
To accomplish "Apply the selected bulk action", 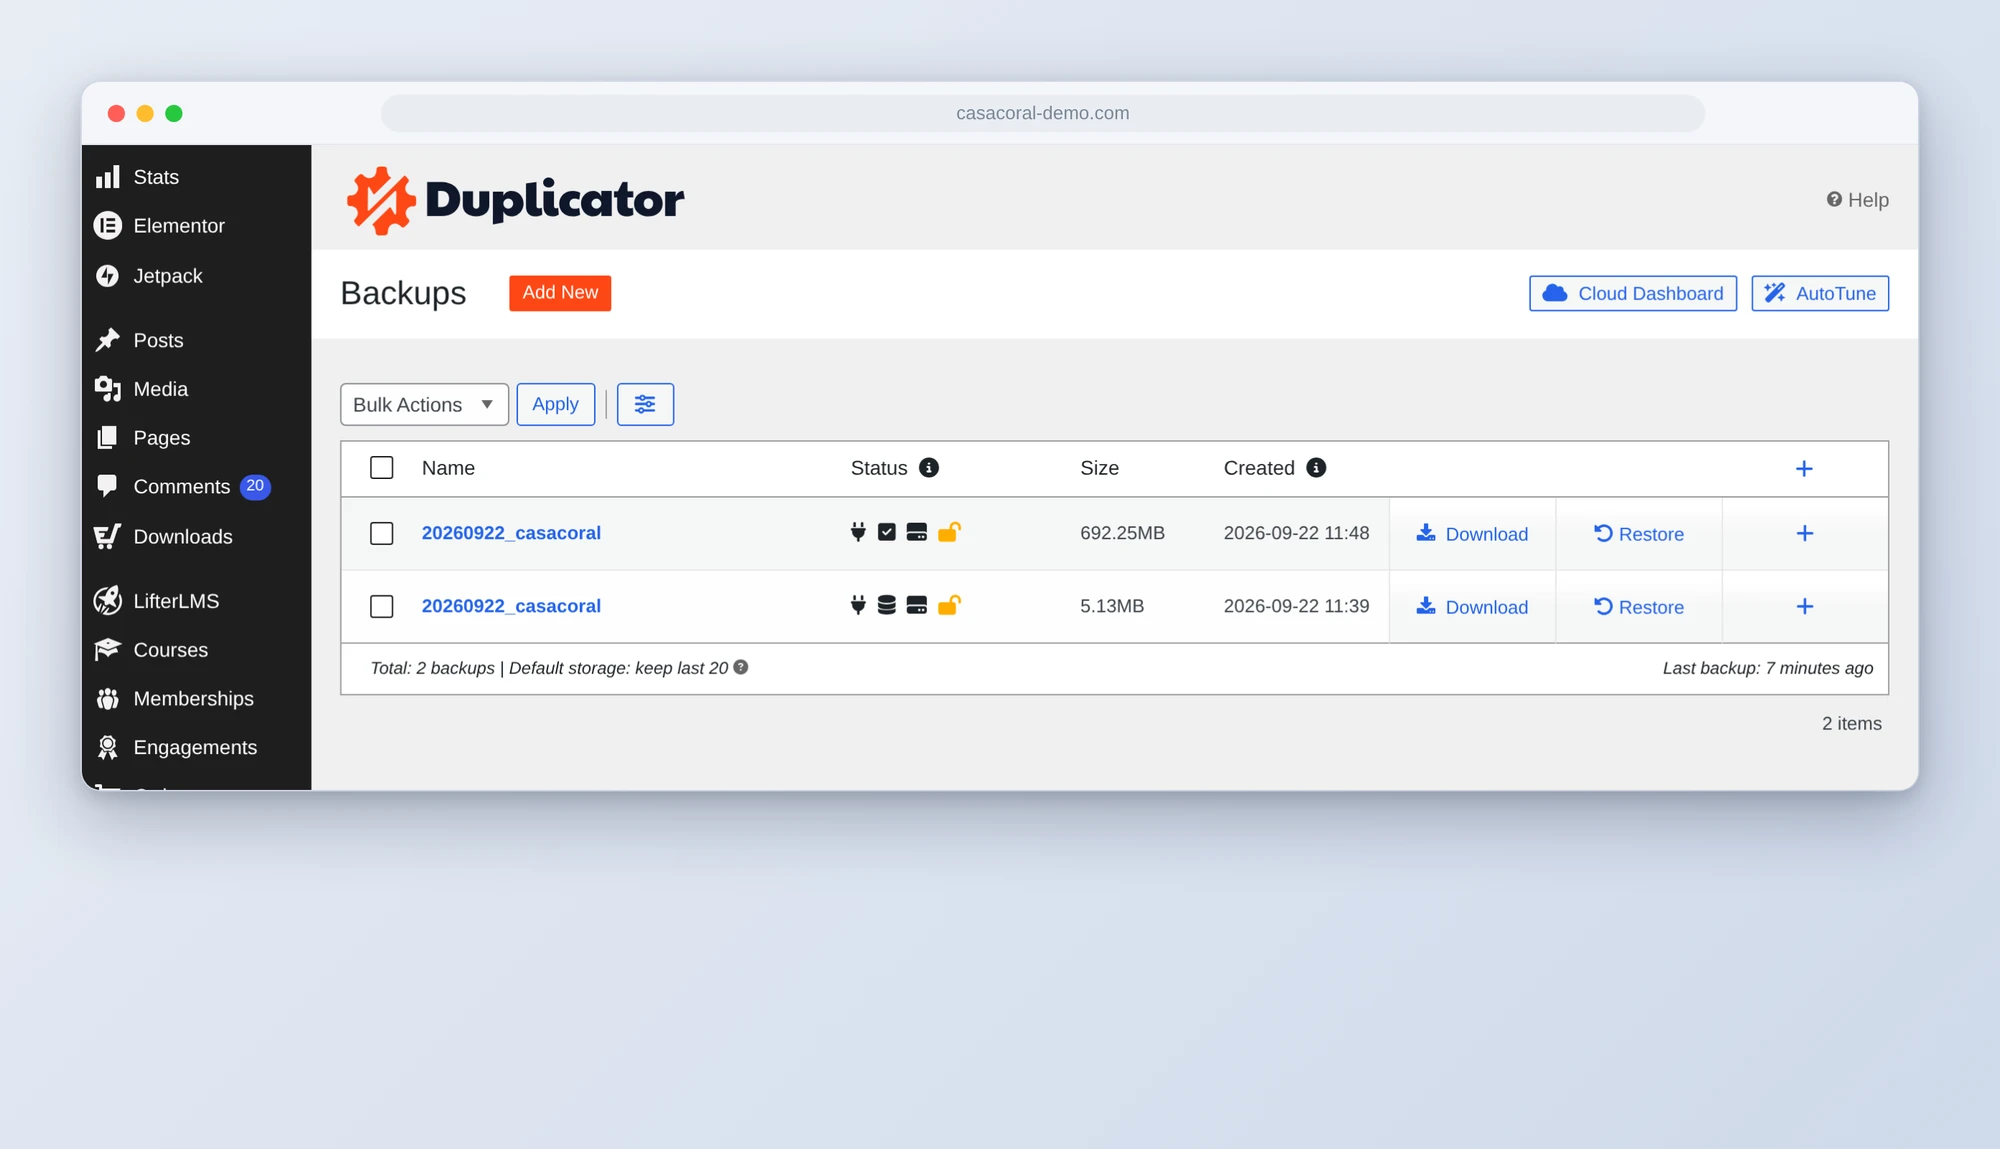I will [556, 405].
